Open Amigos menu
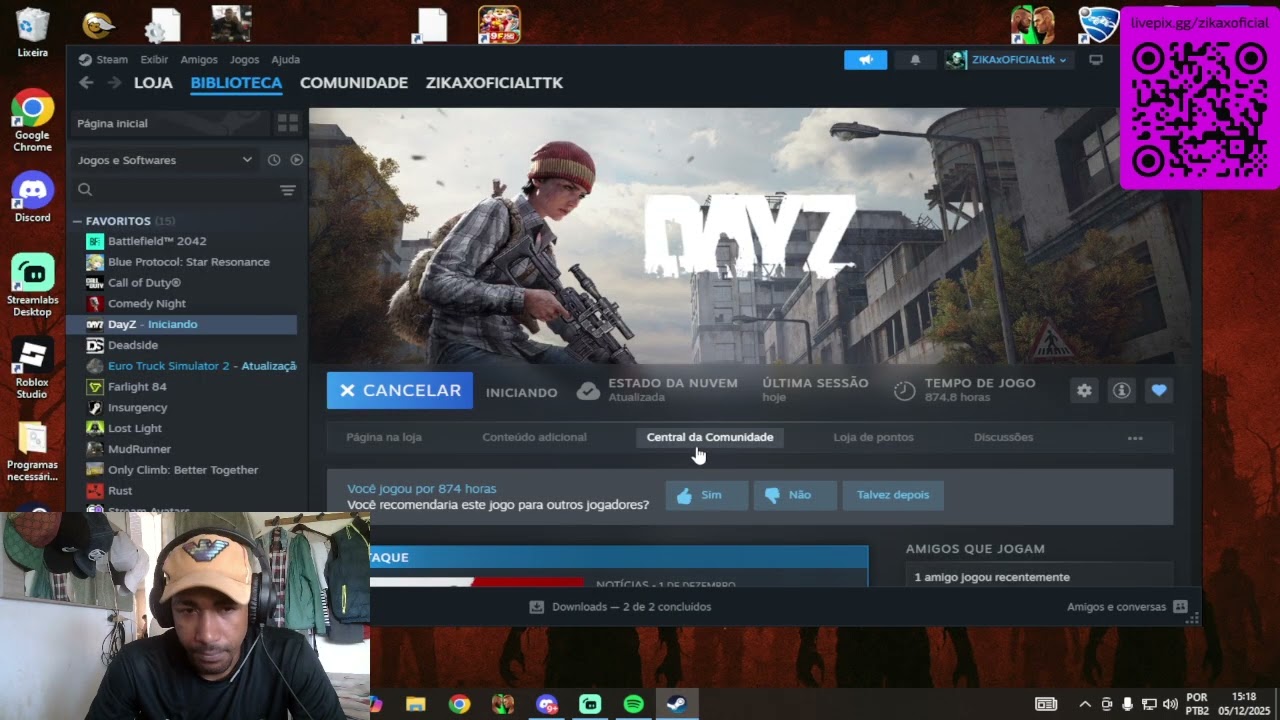 [x=199, y=60]
